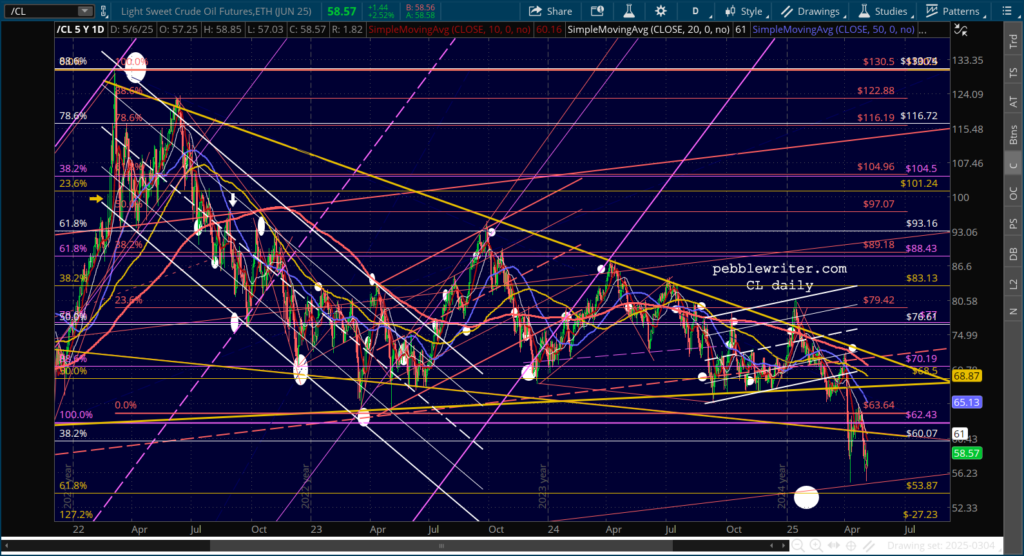Screen dimensions: 1024x556
Task: Click the crosshair cursor icon
Action: 851,546
